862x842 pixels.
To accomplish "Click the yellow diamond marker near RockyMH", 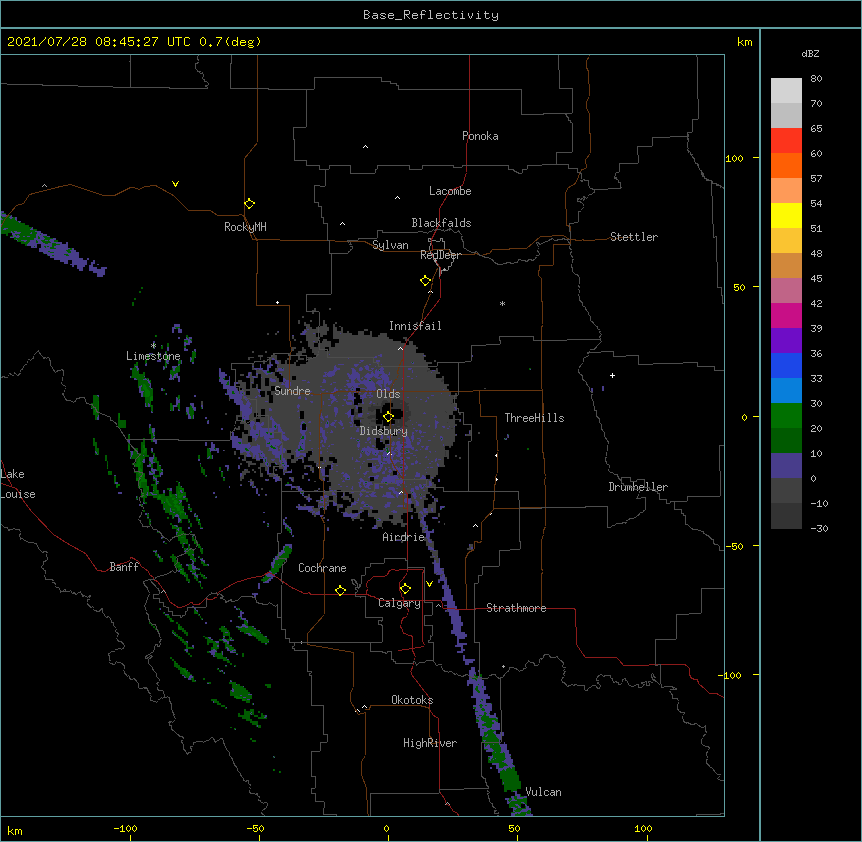I will (x=250, y=204).
